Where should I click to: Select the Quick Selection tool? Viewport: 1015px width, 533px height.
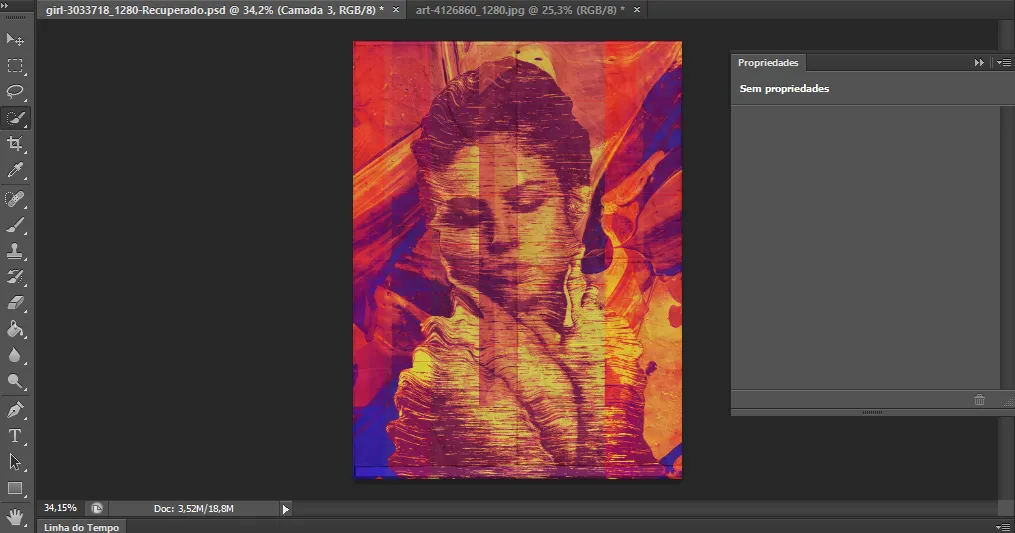(x=15, y=118)
